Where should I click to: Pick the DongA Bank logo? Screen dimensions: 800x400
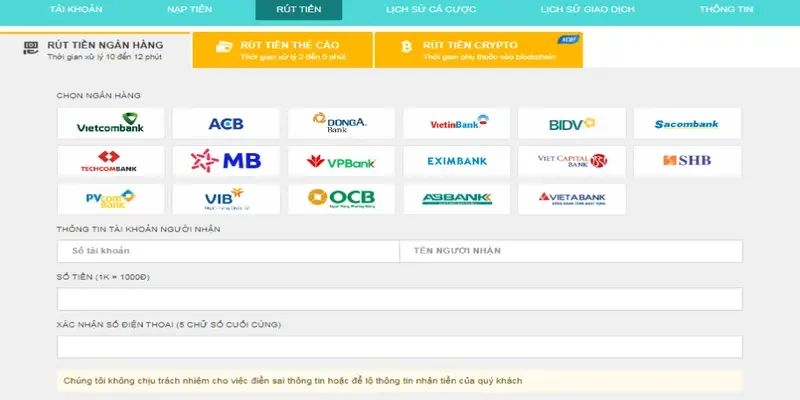coord(341,123)
